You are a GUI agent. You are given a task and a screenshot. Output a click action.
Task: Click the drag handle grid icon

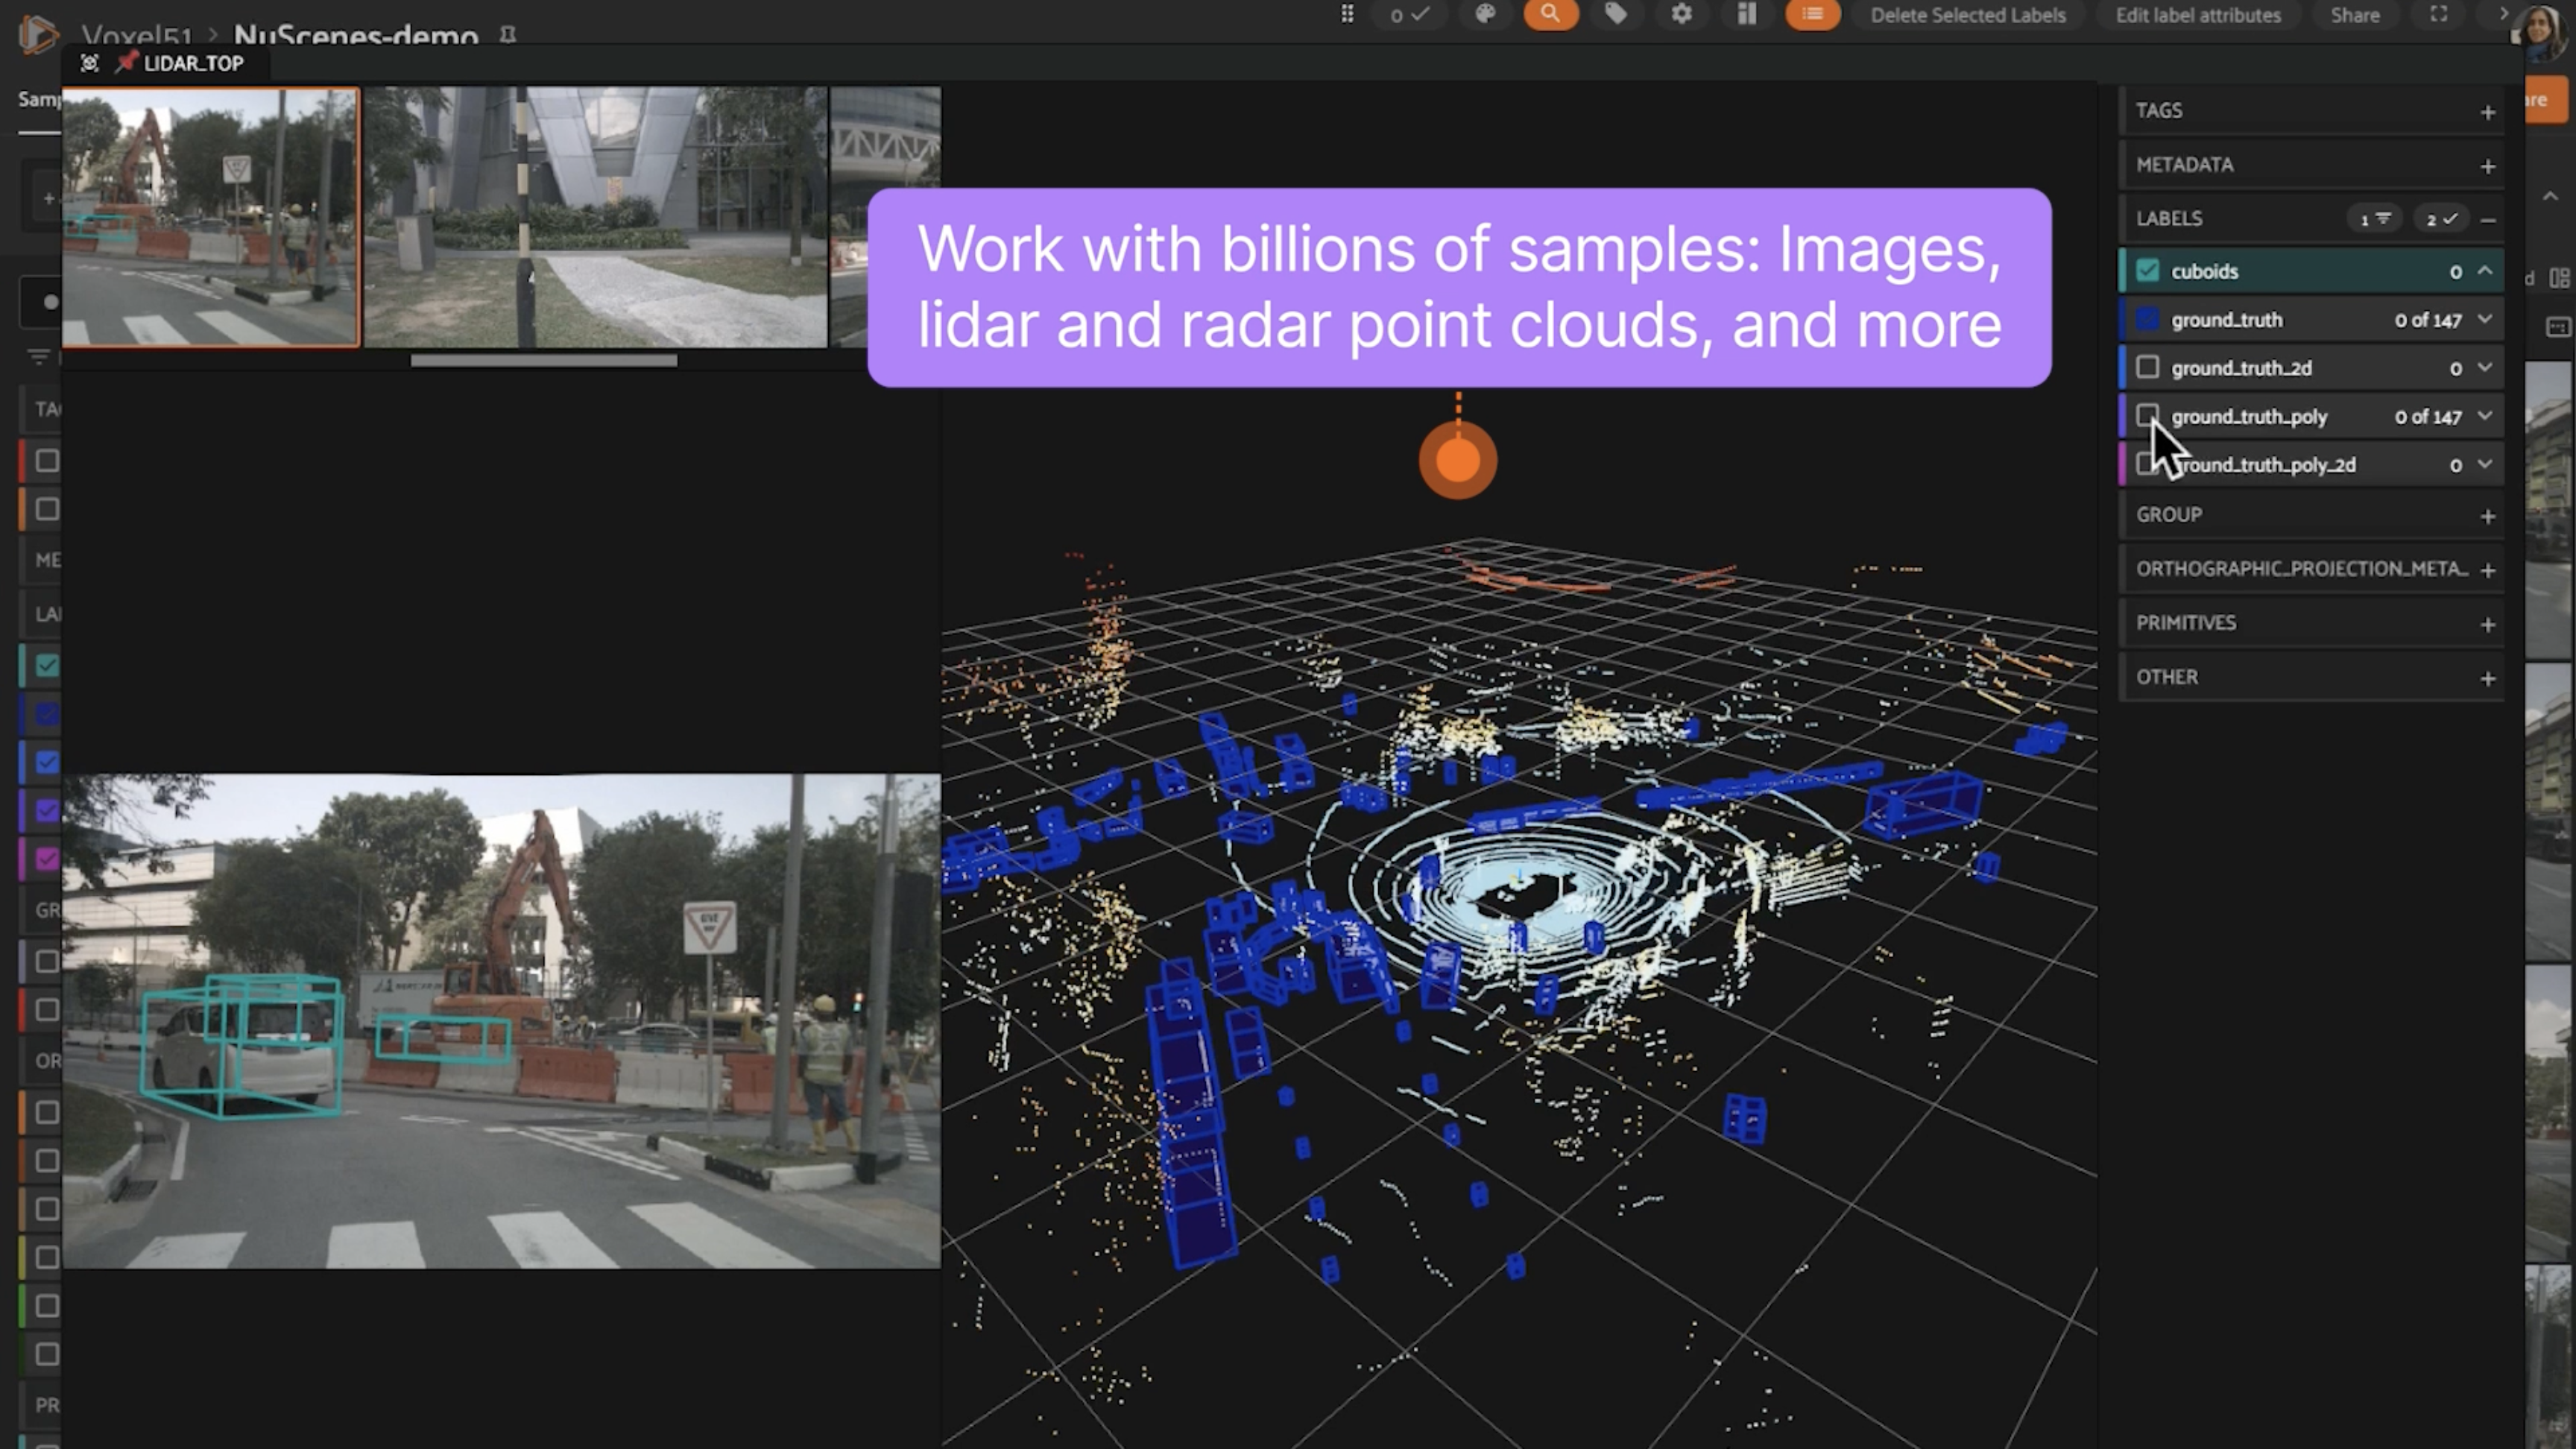coord(1347,14)
